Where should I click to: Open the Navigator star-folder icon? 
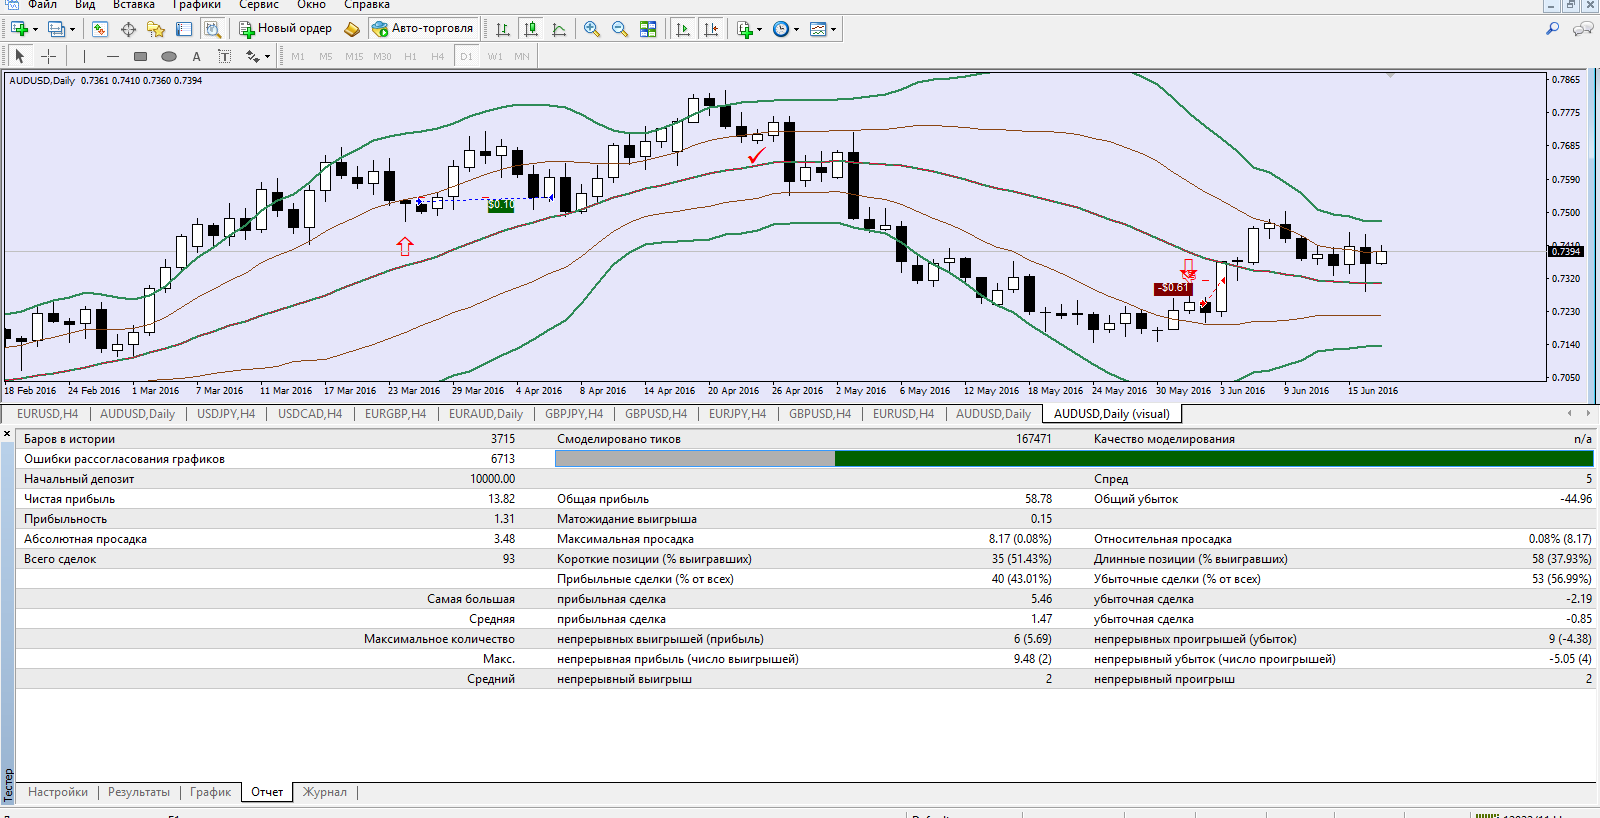pyautogui.click(x=155, y=29)
